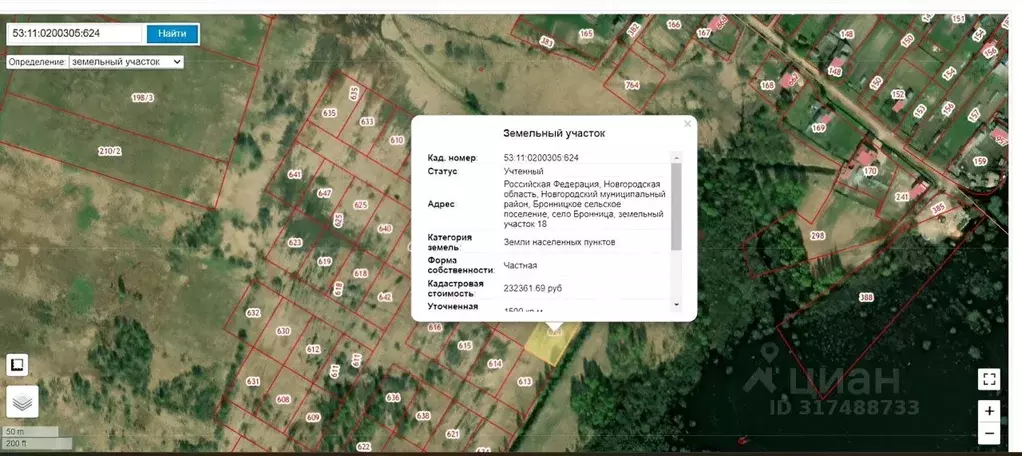
Task: Select parcel label 641 on map
Action: tap(295, 175)
